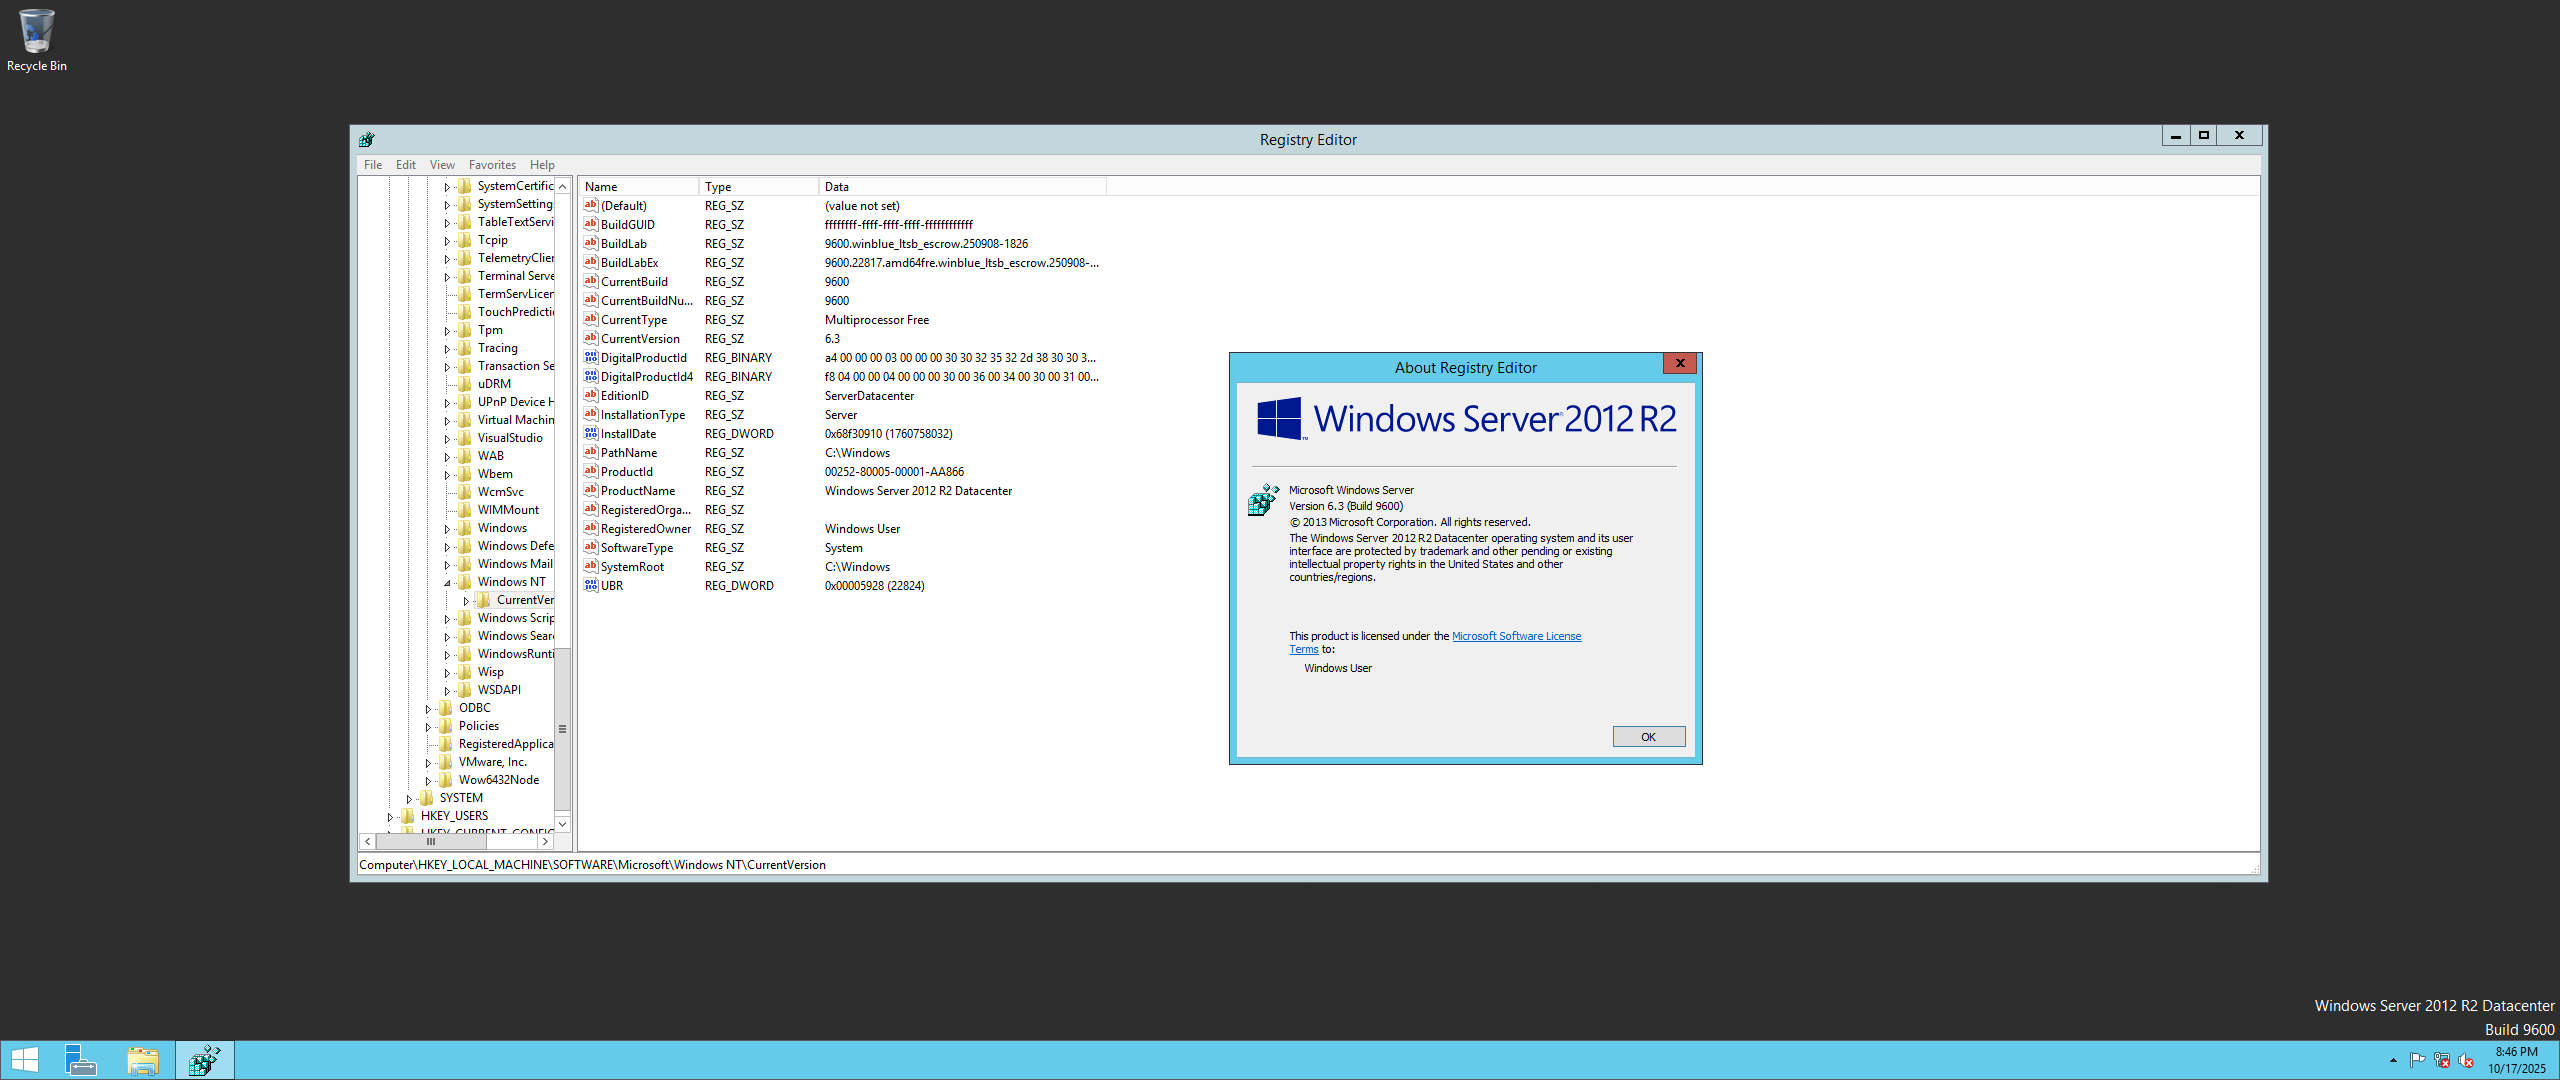Screen dimensions: 2560x1080
Task: Click the InstallDate DWORD value icon
Action: (x=591, y=434)
